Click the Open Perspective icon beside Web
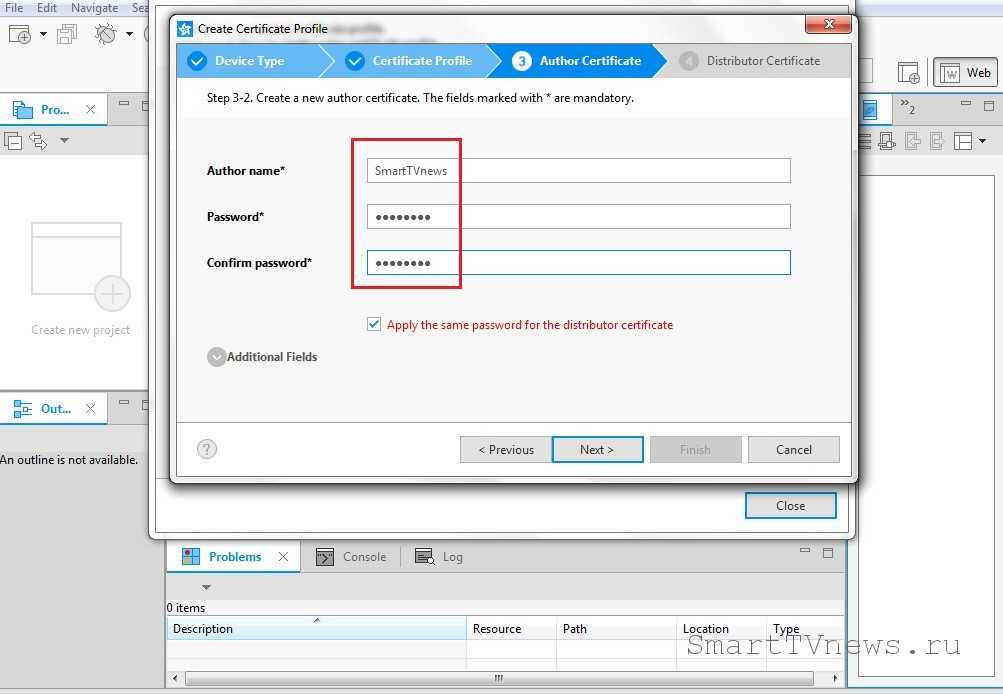The height and width of the screenshot is (694, 1003). coord(908,73)
